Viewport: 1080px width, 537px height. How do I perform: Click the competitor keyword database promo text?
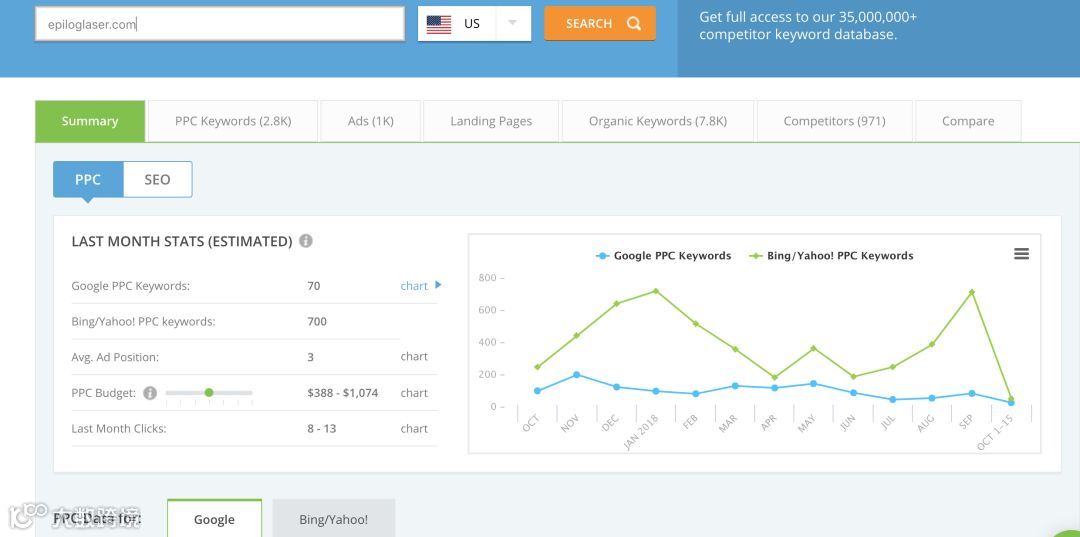click(808, 26)
